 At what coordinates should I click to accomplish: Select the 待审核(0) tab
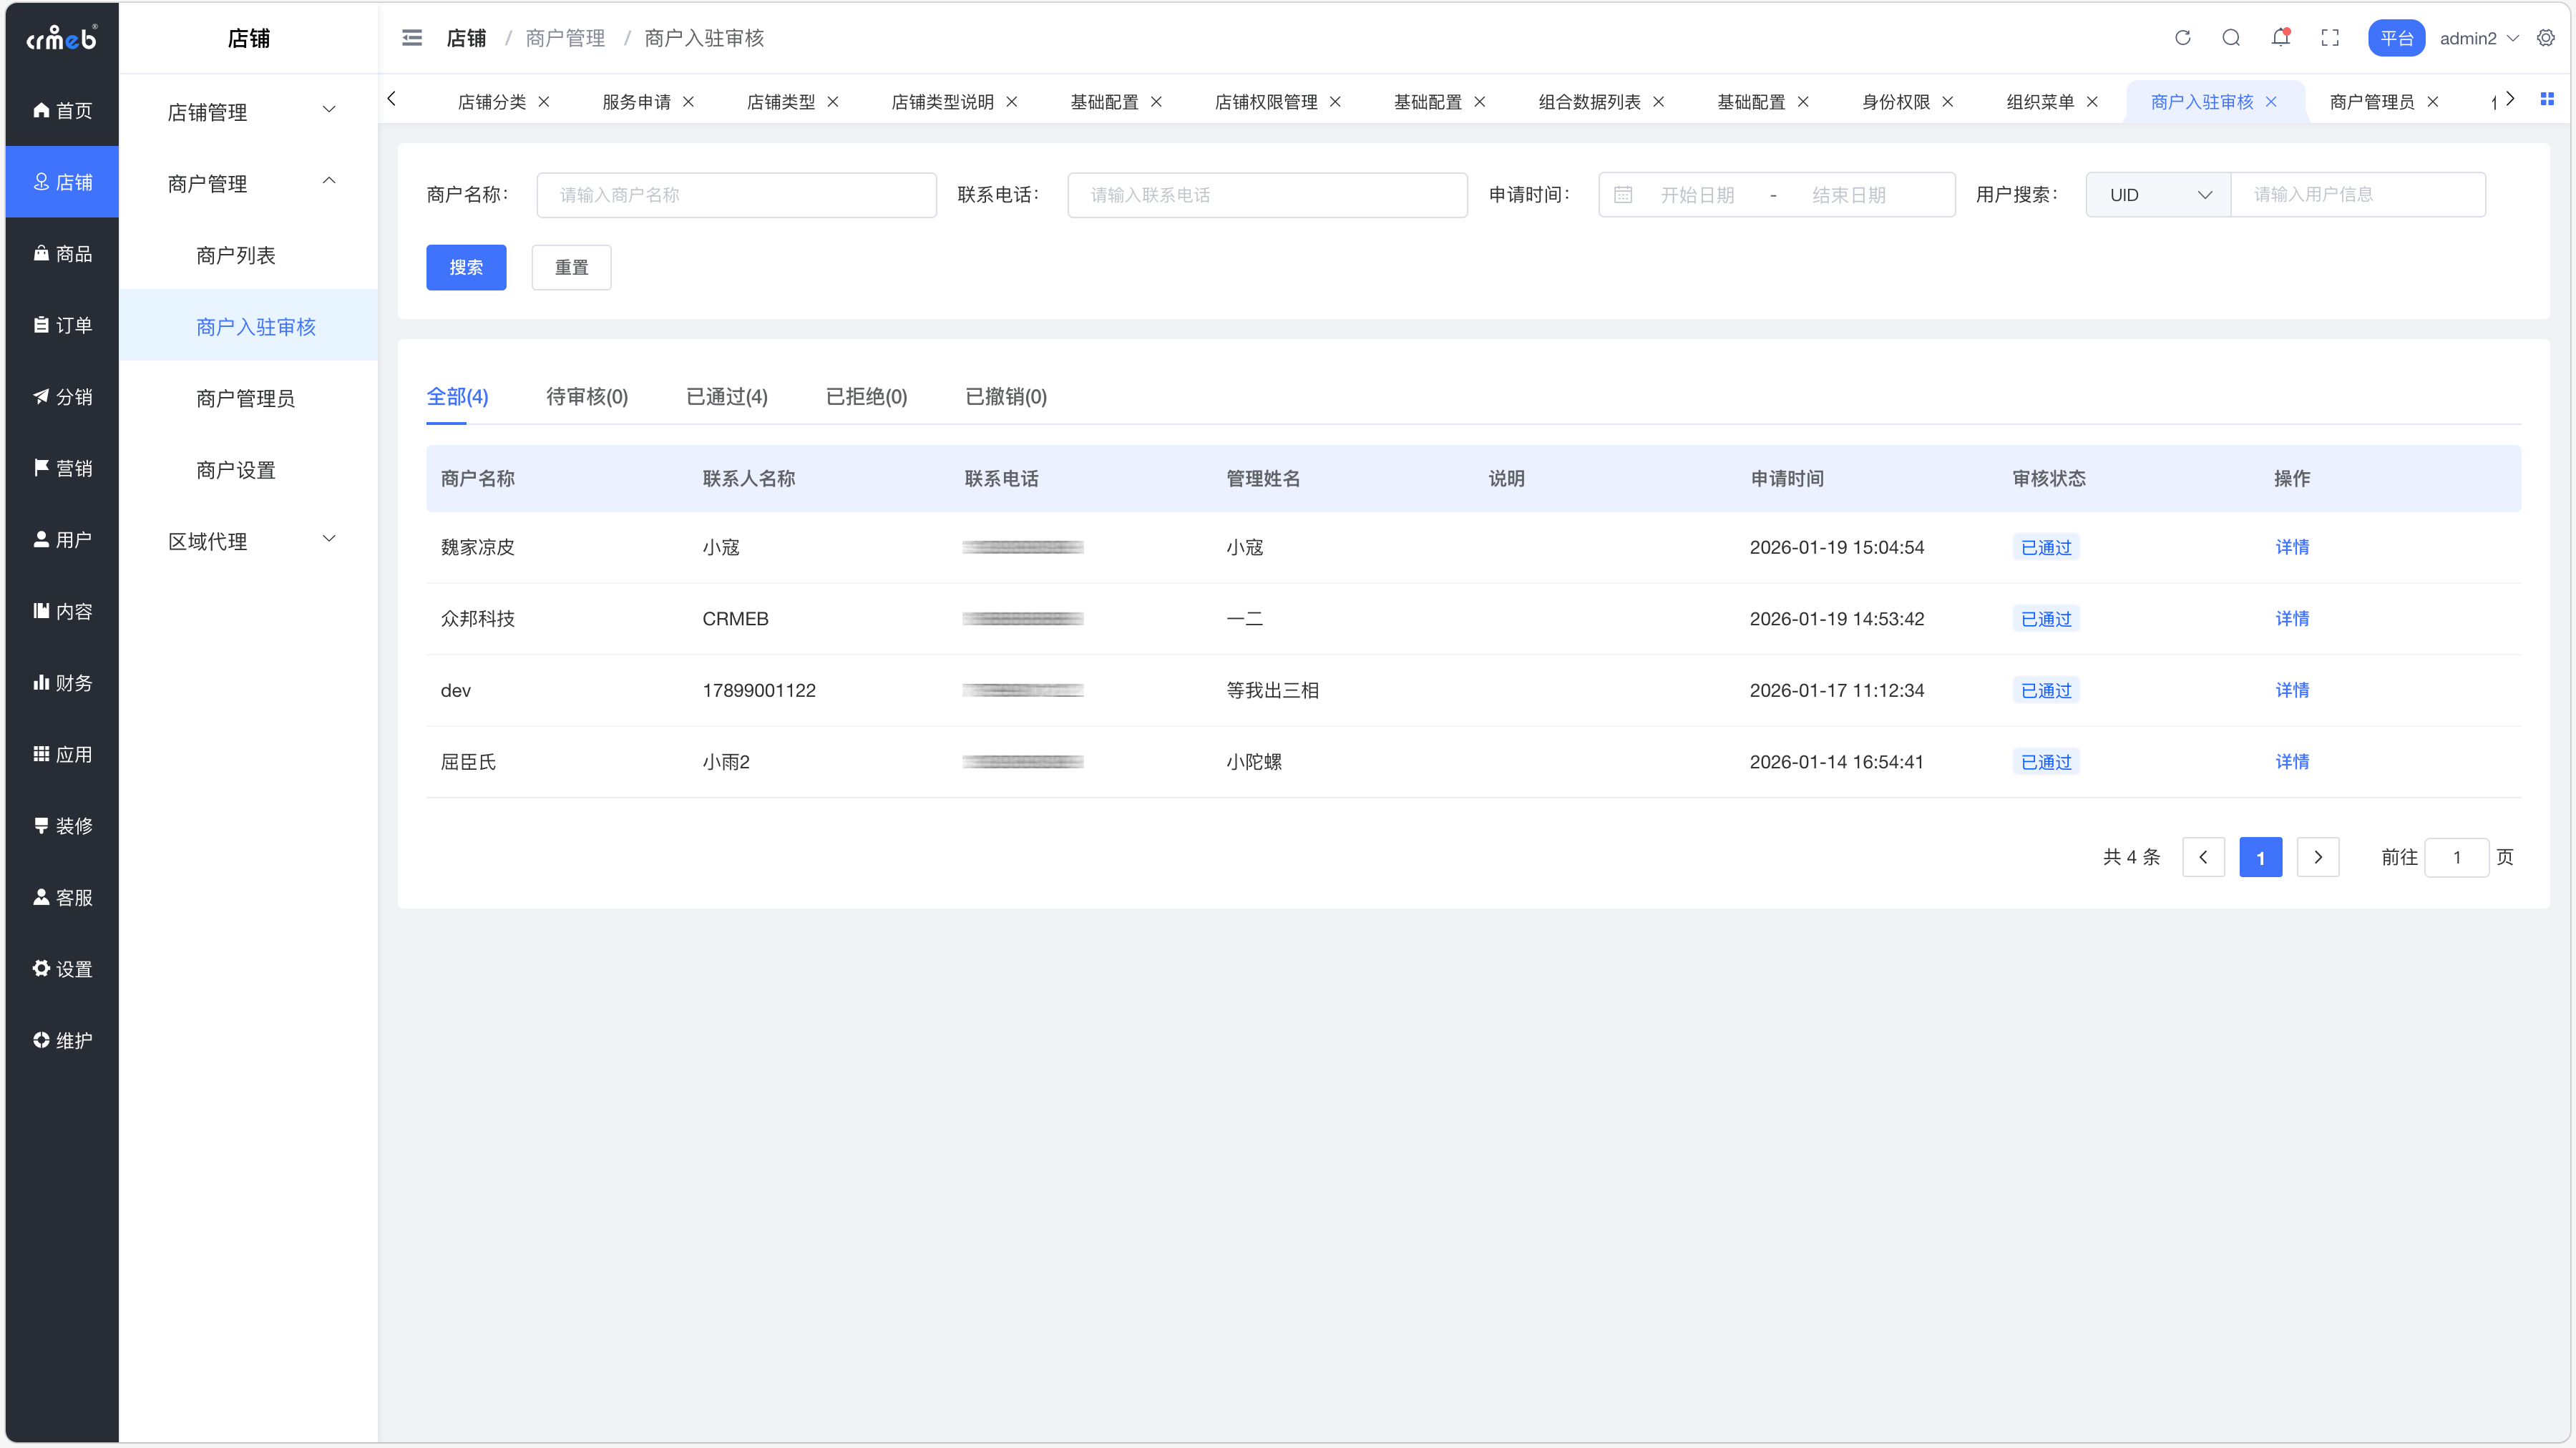pos(587,397)
